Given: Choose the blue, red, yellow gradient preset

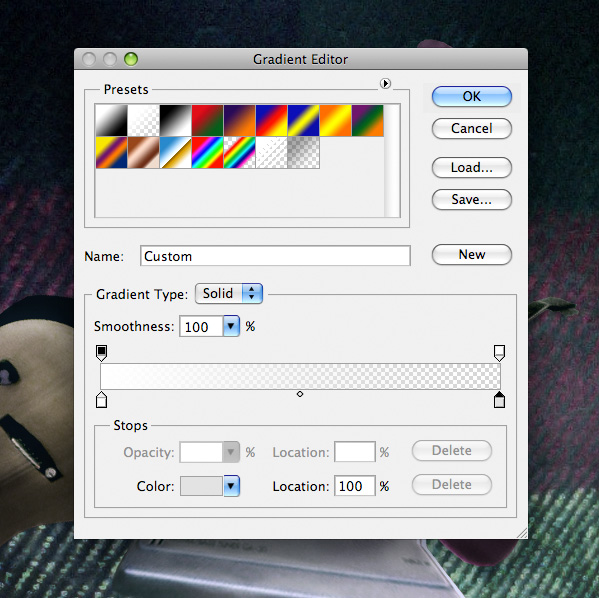Looking at the screenshot, I should click(x=272, y=121).
